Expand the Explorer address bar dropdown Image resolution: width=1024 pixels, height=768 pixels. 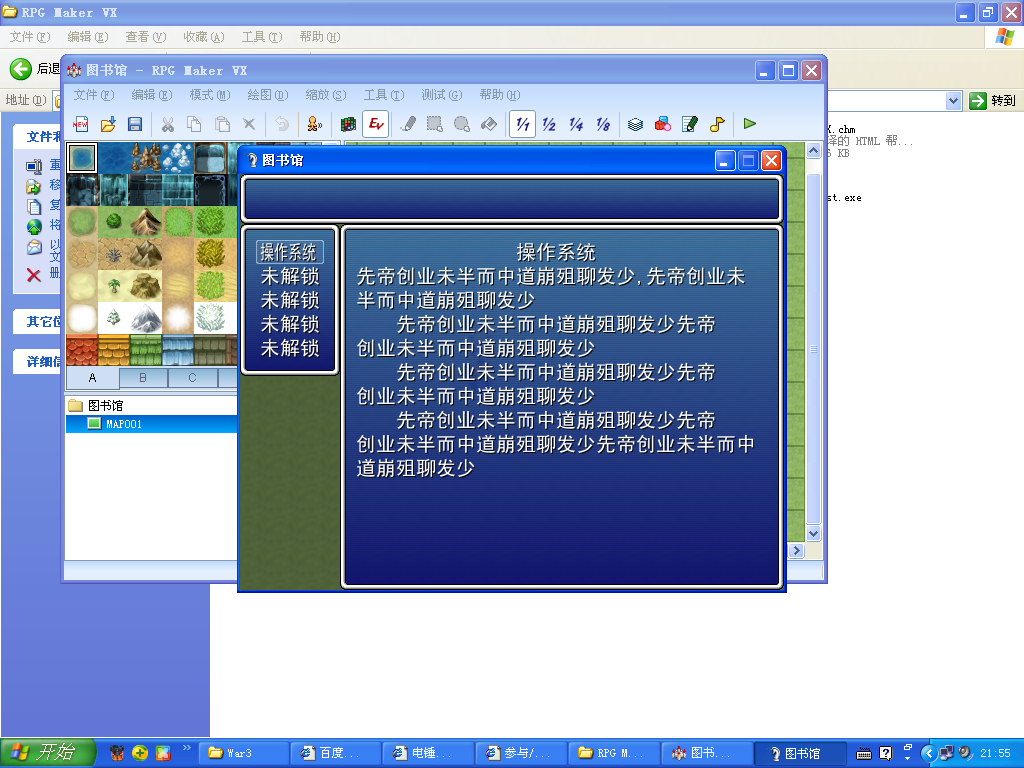(x=953, y=101)
